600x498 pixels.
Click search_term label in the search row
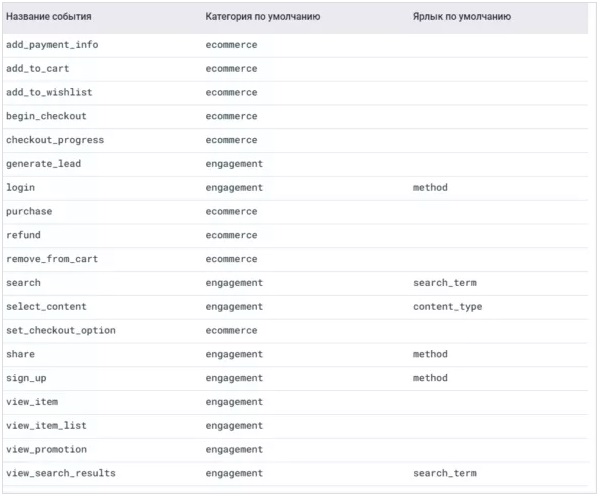445,283
